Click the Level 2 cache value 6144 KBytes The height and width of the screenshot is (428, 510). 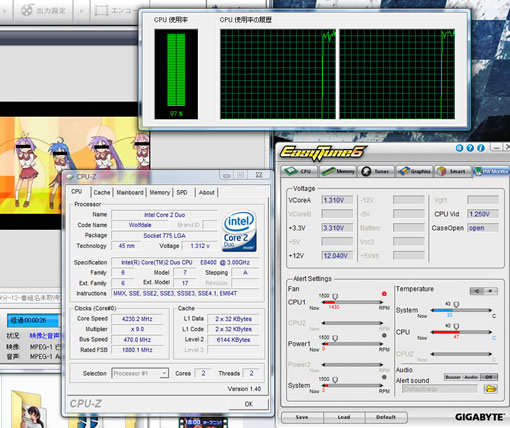pos(233,340)
